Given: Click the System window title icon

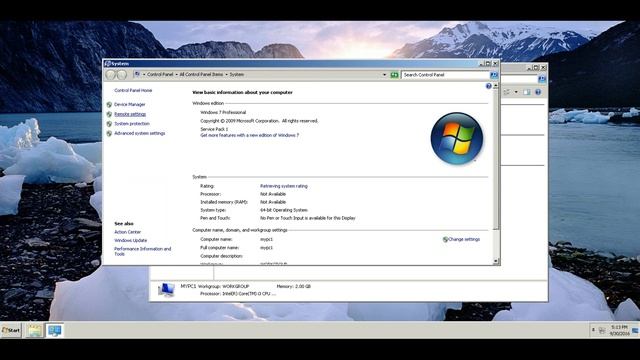Looking at the screenshot, I should [x=108, y=64].
